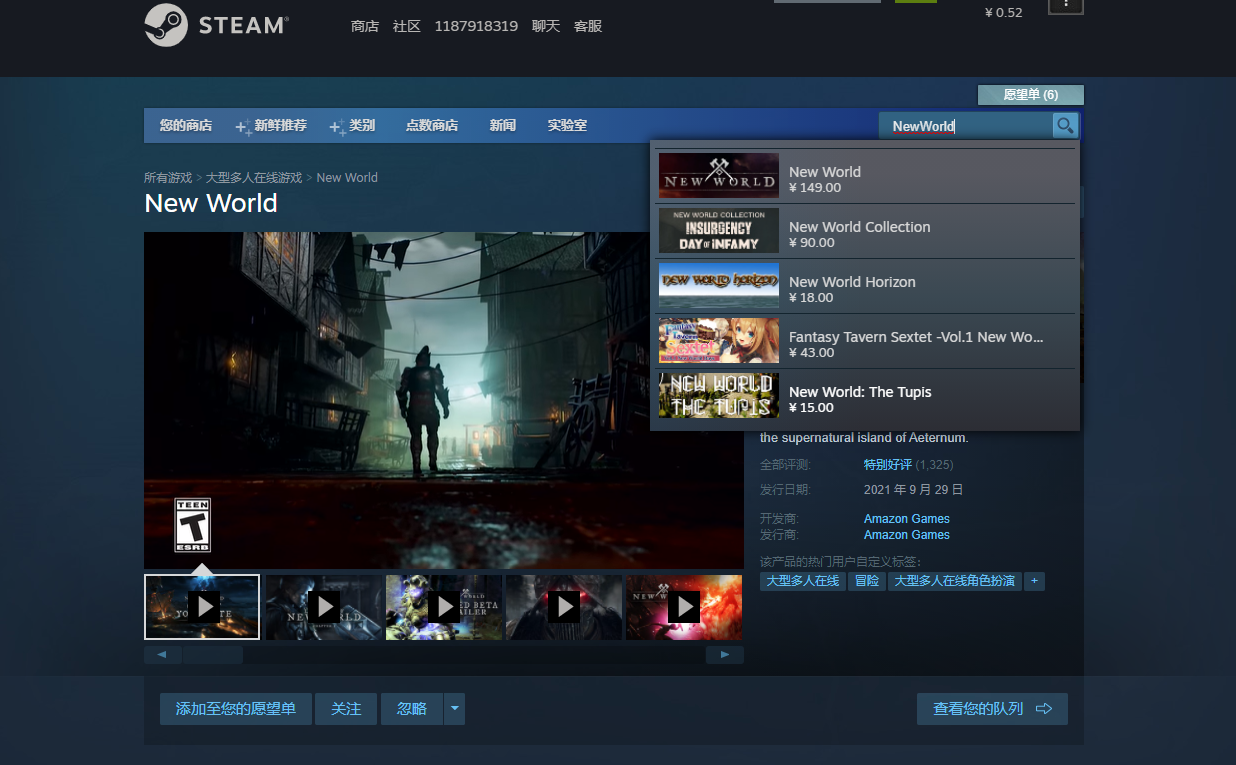The width and height of the screenshot is (1236, 765).
Task: Click the NewWorld search input field
Action: pyautogui.click(x=966, y=126)
